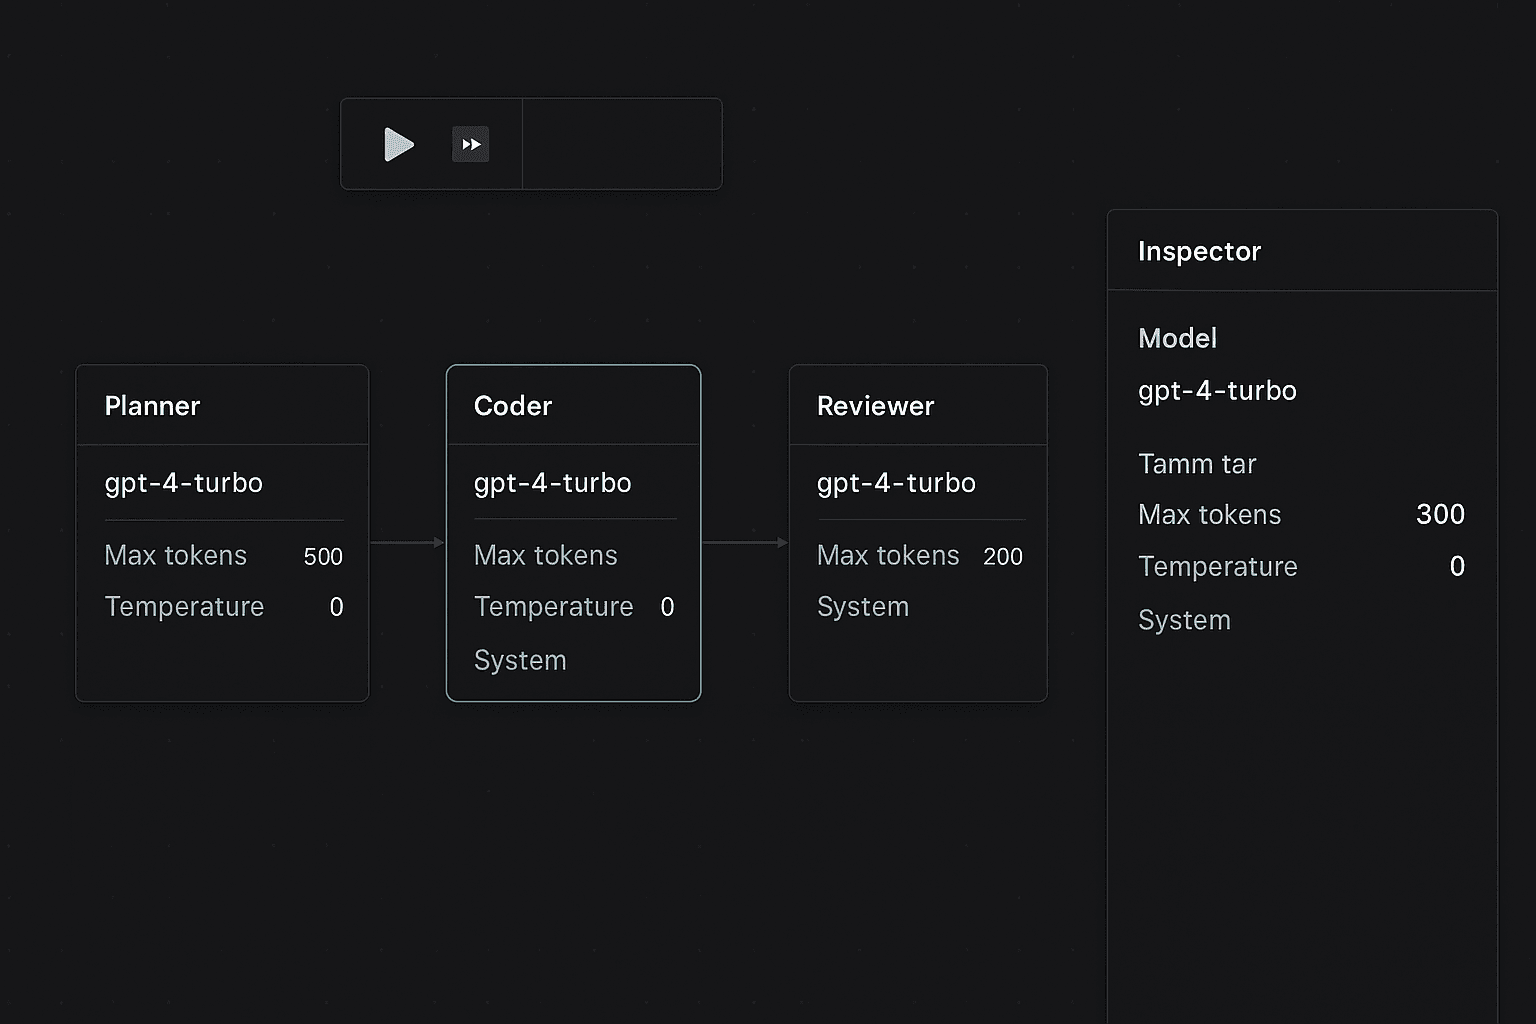
Task: Click Tamm tar row in Inspector
Action: [1197, 464]
